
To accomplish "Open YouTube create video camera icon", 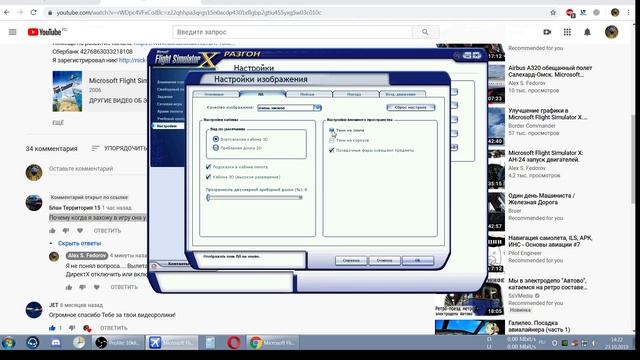I will [547, 32].
